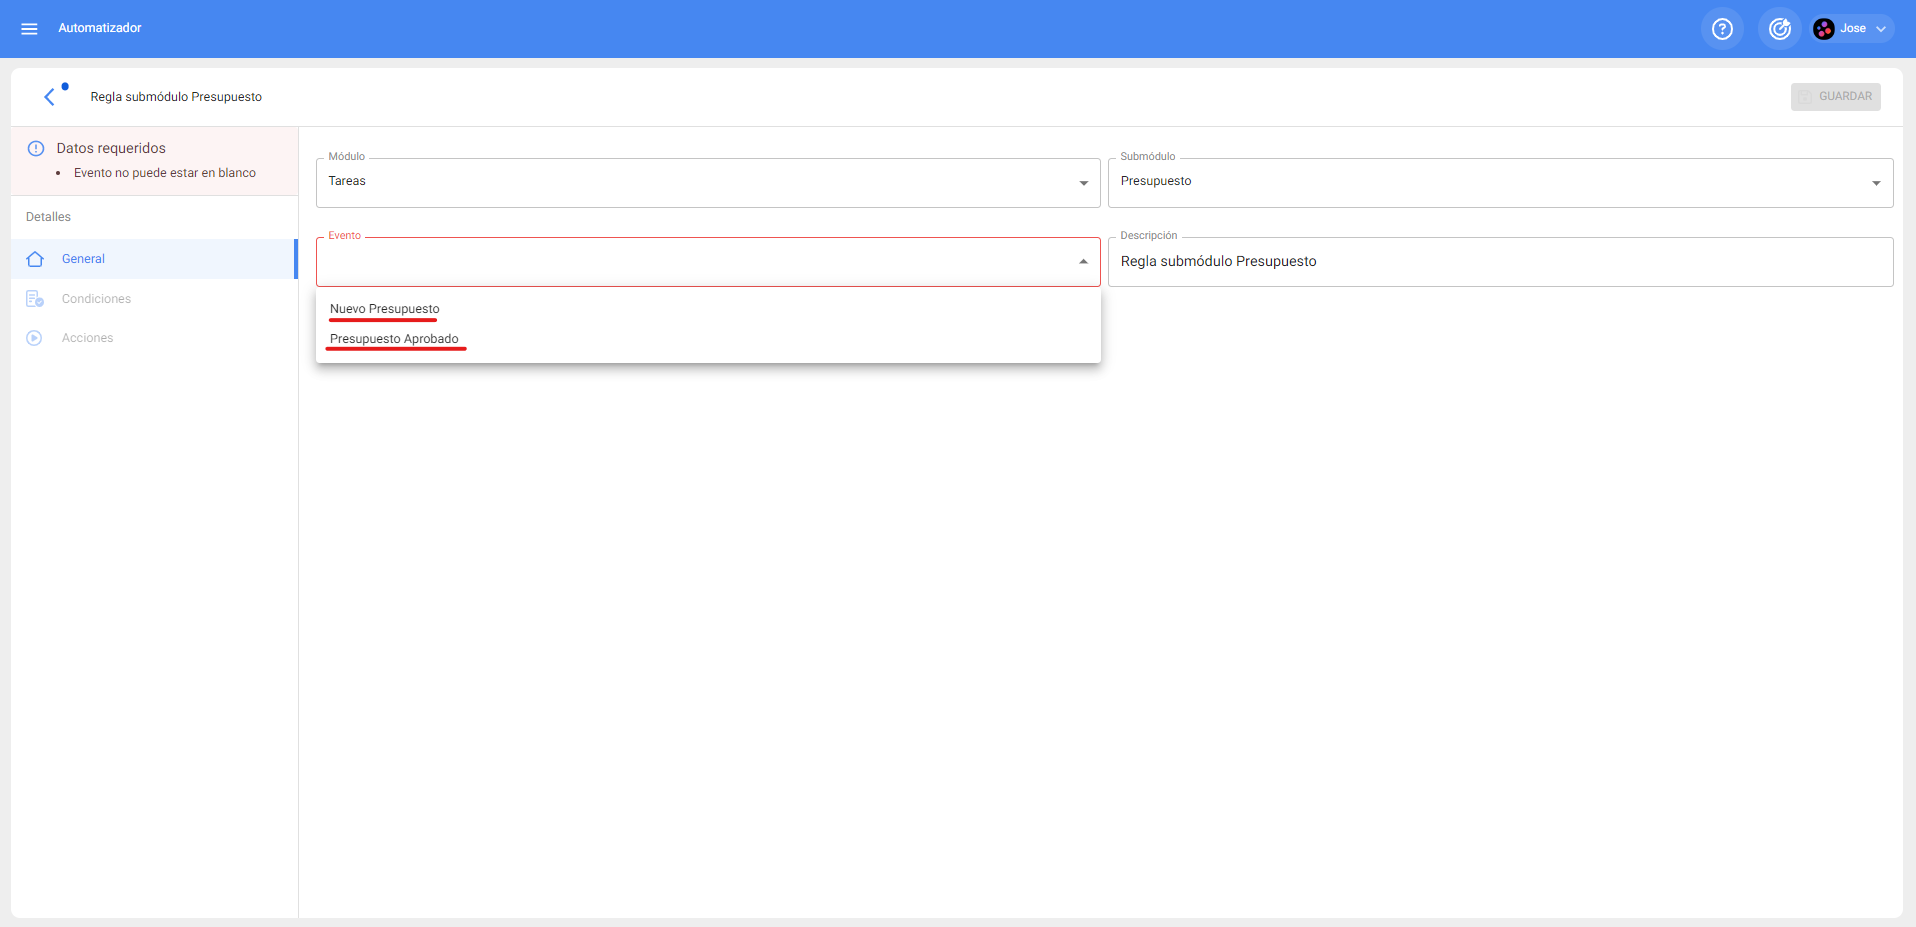This screenshot has height=927, width=1916.
Task: Click the Automatizador title in header
Action: coord(100,28)
